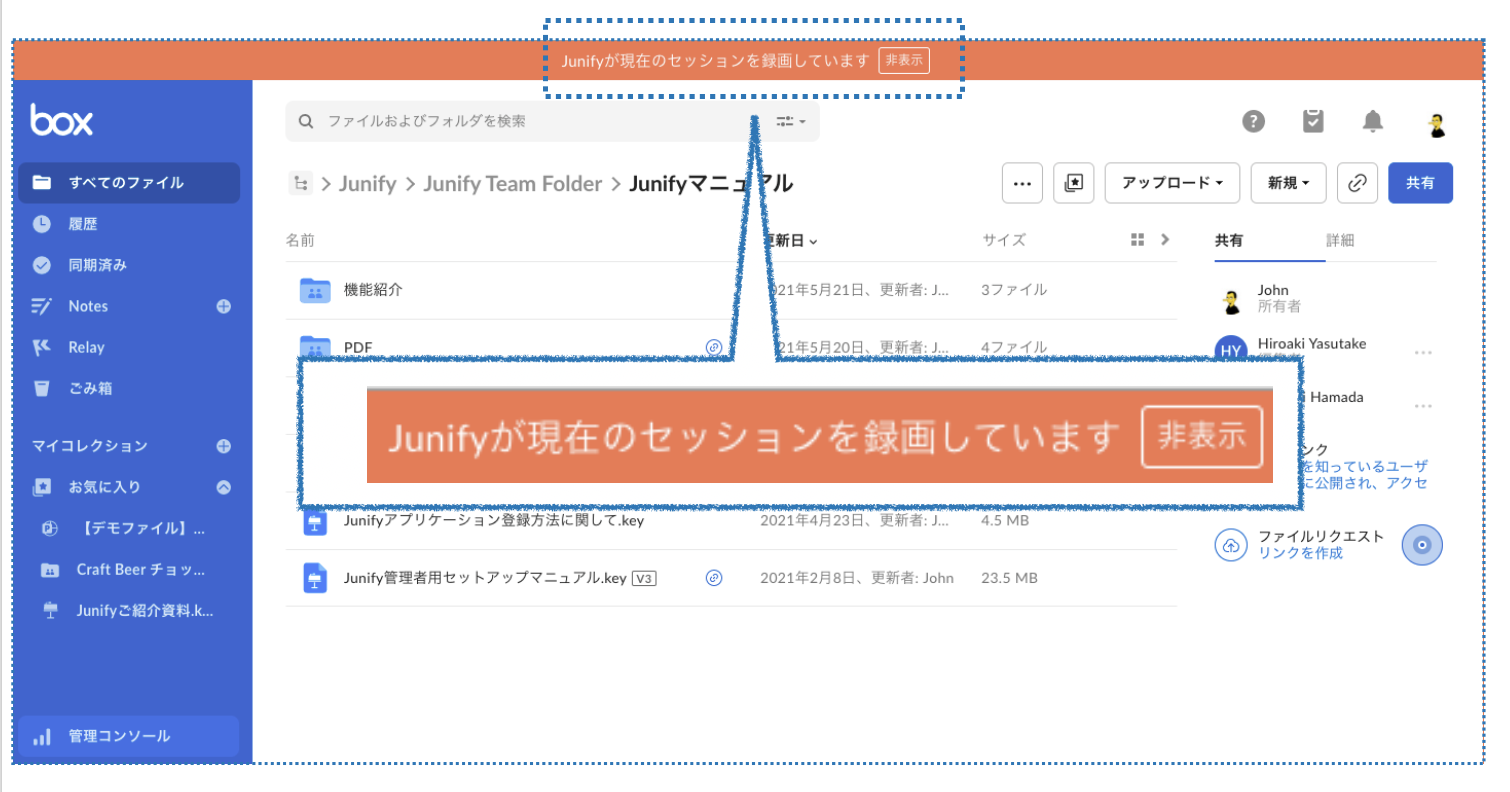Image resolution: width=1510 pixels, height=792 pixels.
Task: Switch to grid view icon
Action: pos(1137,240)
